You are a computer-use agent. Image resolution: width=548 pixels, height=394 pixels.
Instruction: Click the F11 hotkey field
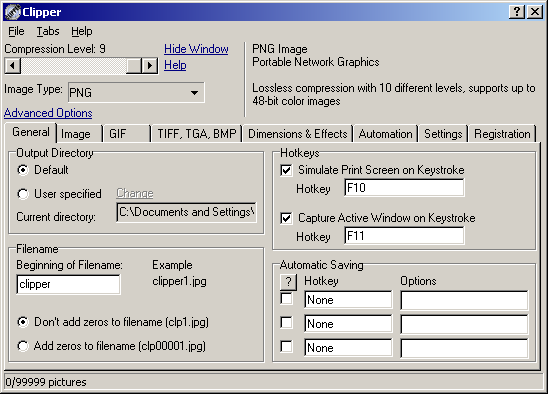point(404,236)
